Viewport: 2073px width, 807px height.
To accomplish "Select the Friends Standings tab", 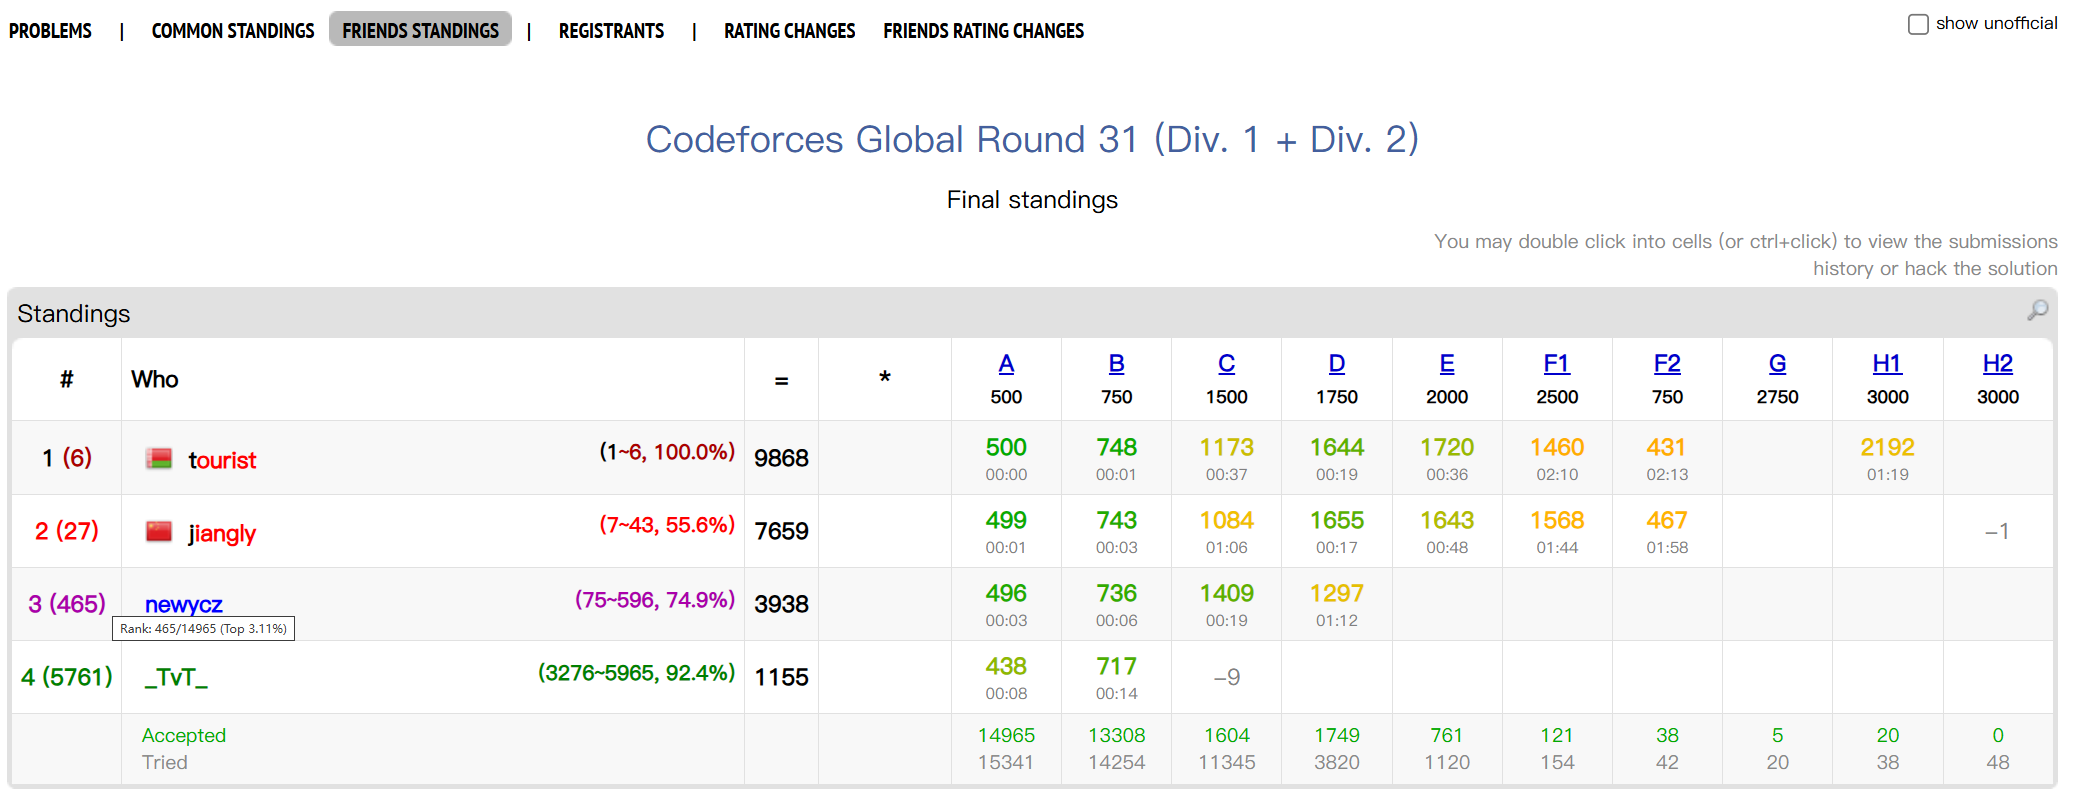I will click(420, 30).
